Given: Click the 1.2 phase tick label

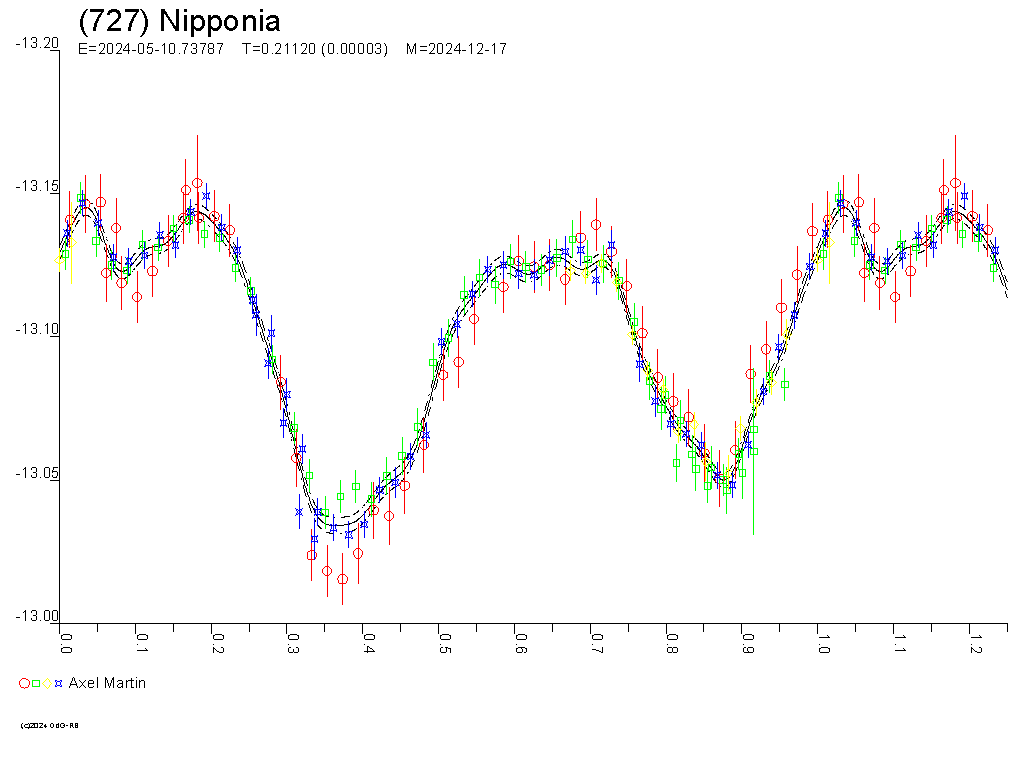Looking at the screenshot, I should pyautogui.click(x=976, y=640).
